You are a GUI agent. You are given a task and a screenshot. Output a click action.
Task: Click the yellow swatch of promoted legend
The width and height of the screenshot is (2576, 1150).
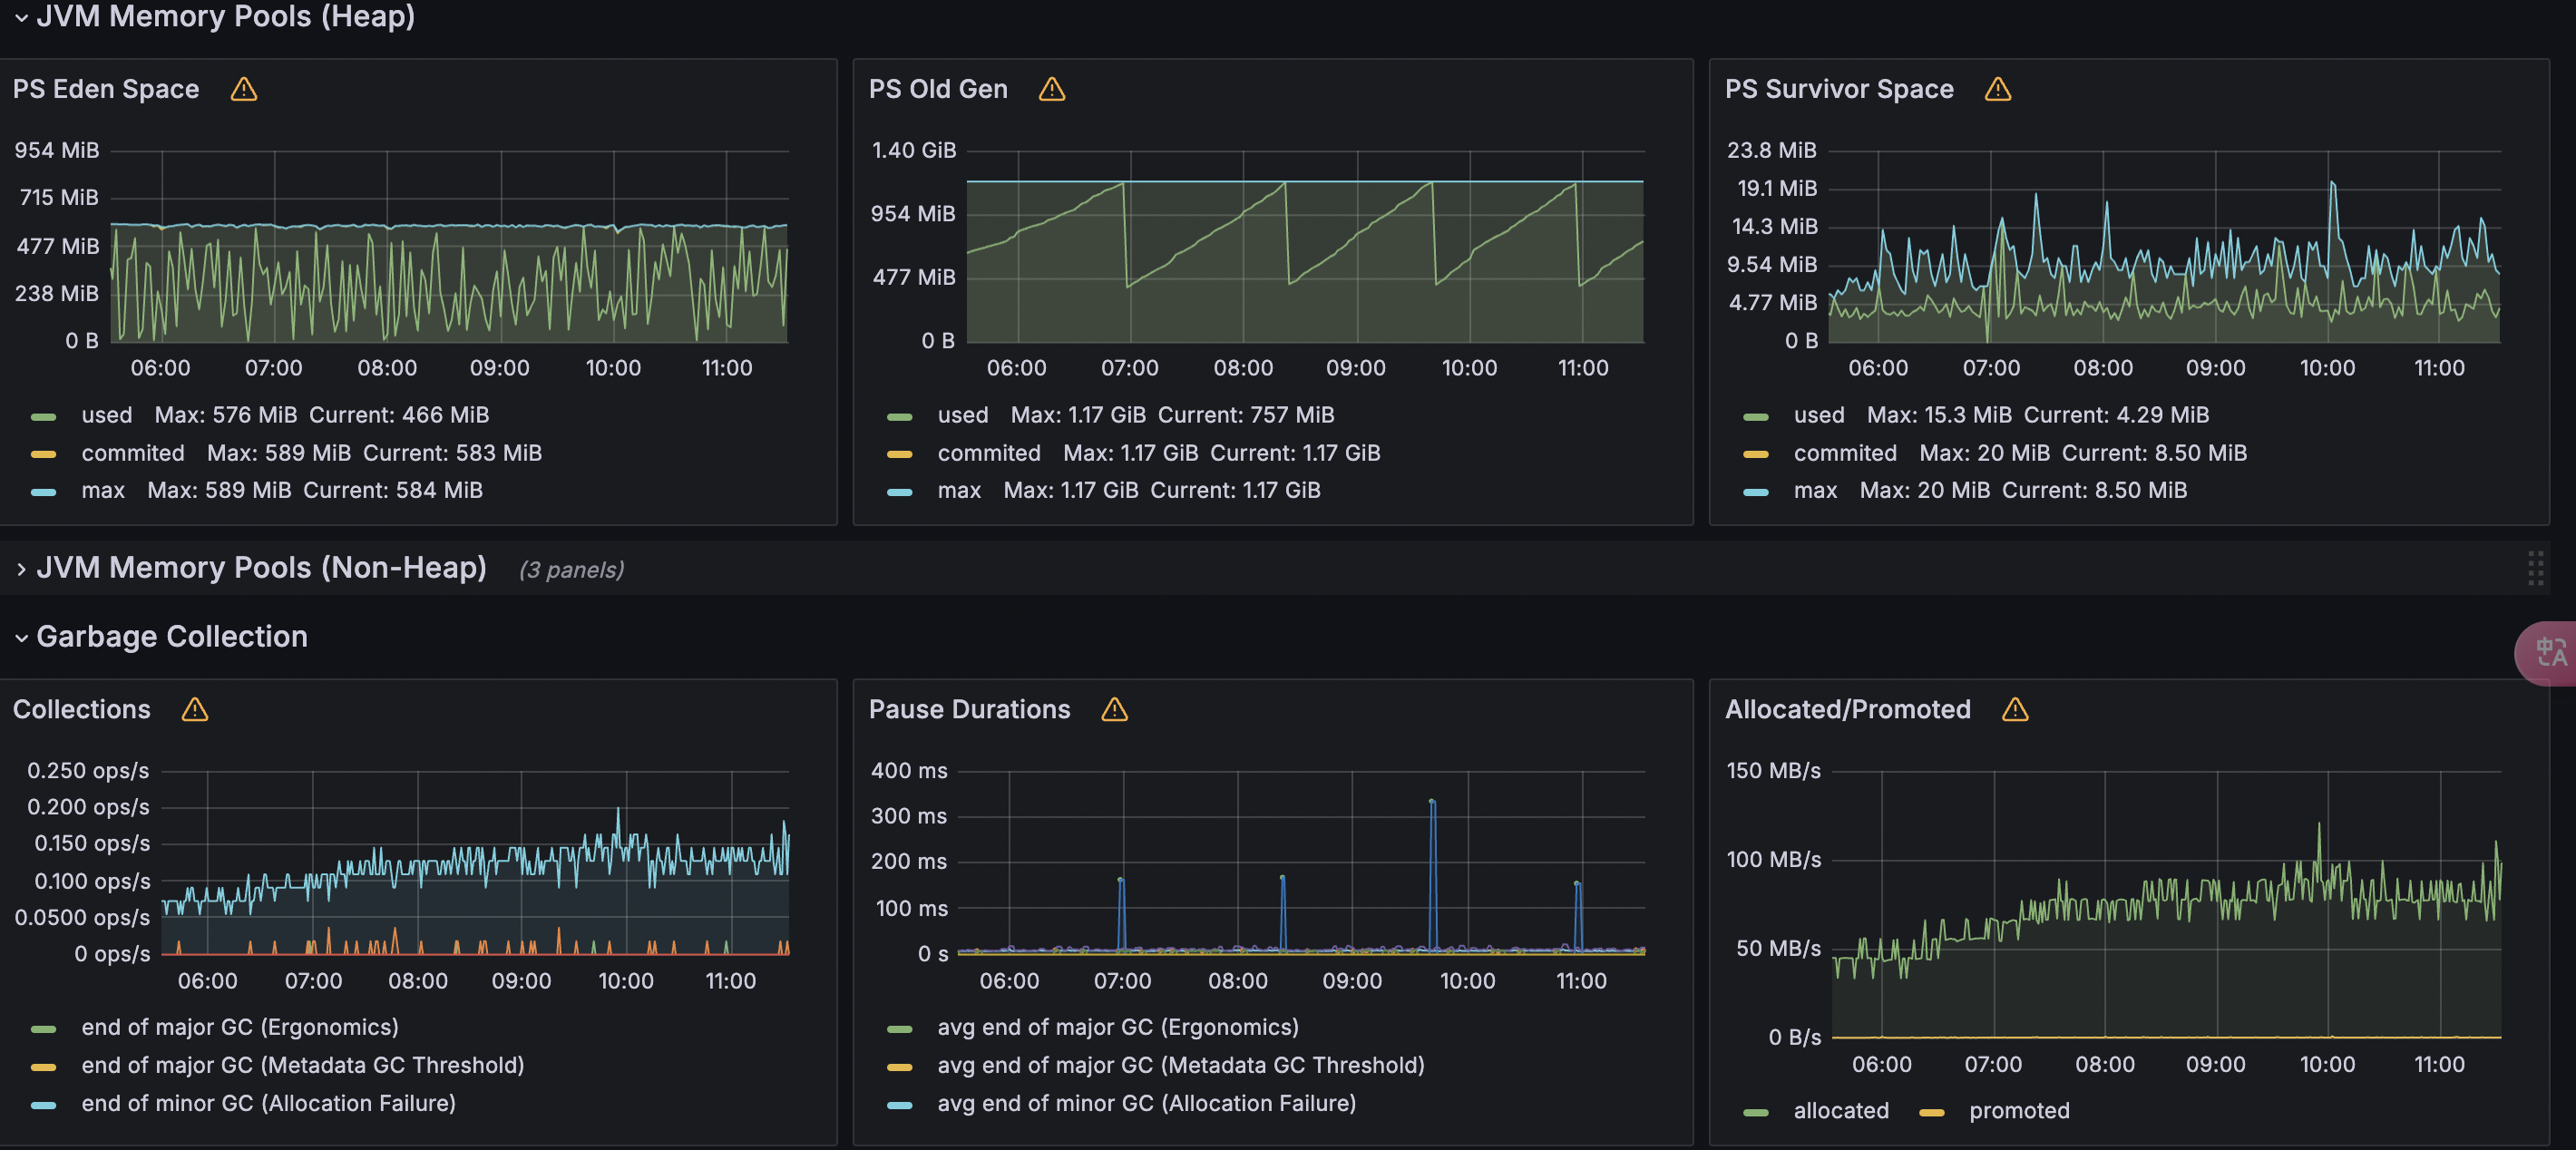coord(1932,1112)
